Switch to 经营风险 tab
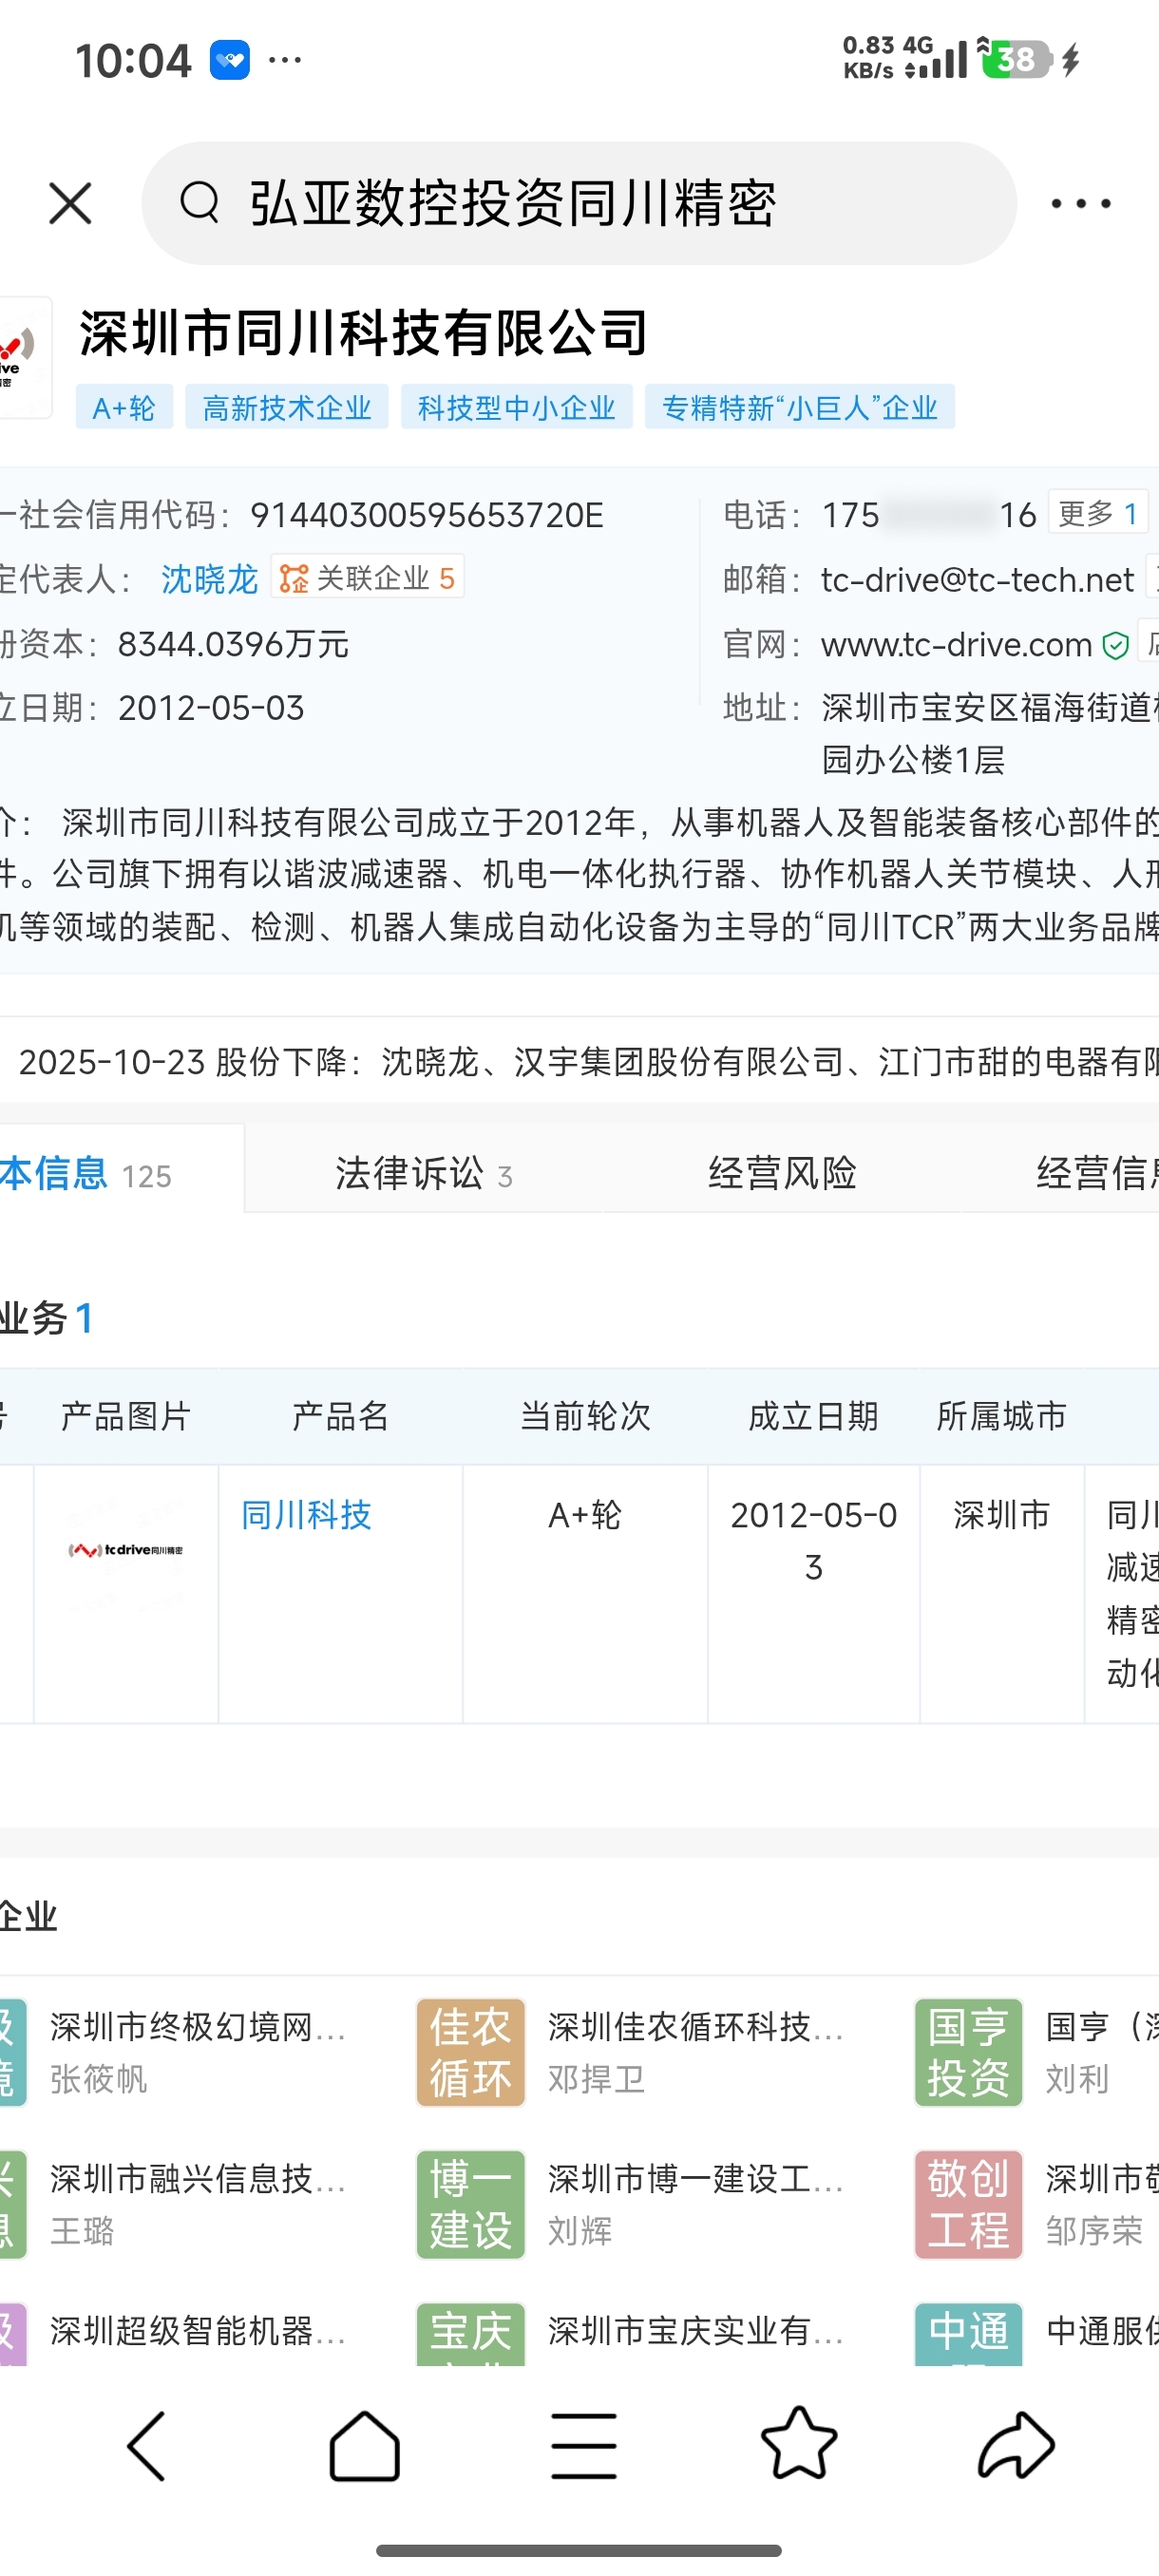Image resolution: width=1159 pixels, height=2576 pixels. [x=782, y=1172]
